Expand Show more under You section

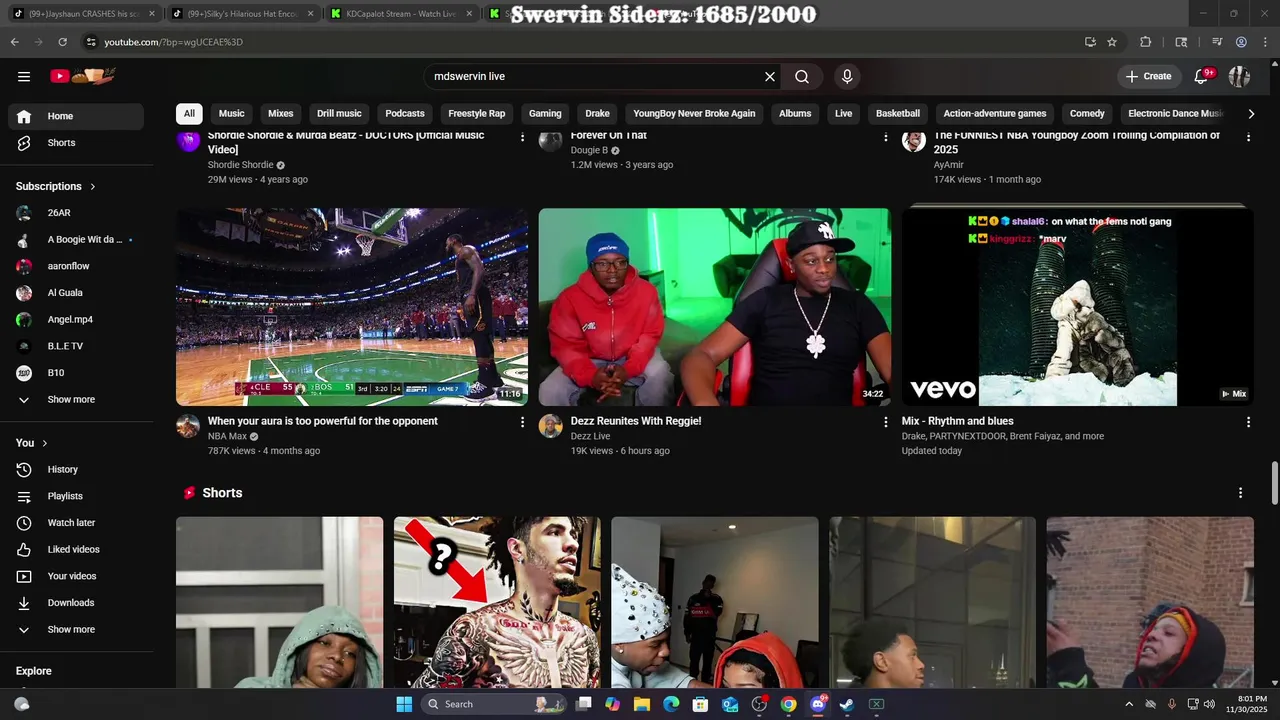point(76,630)
